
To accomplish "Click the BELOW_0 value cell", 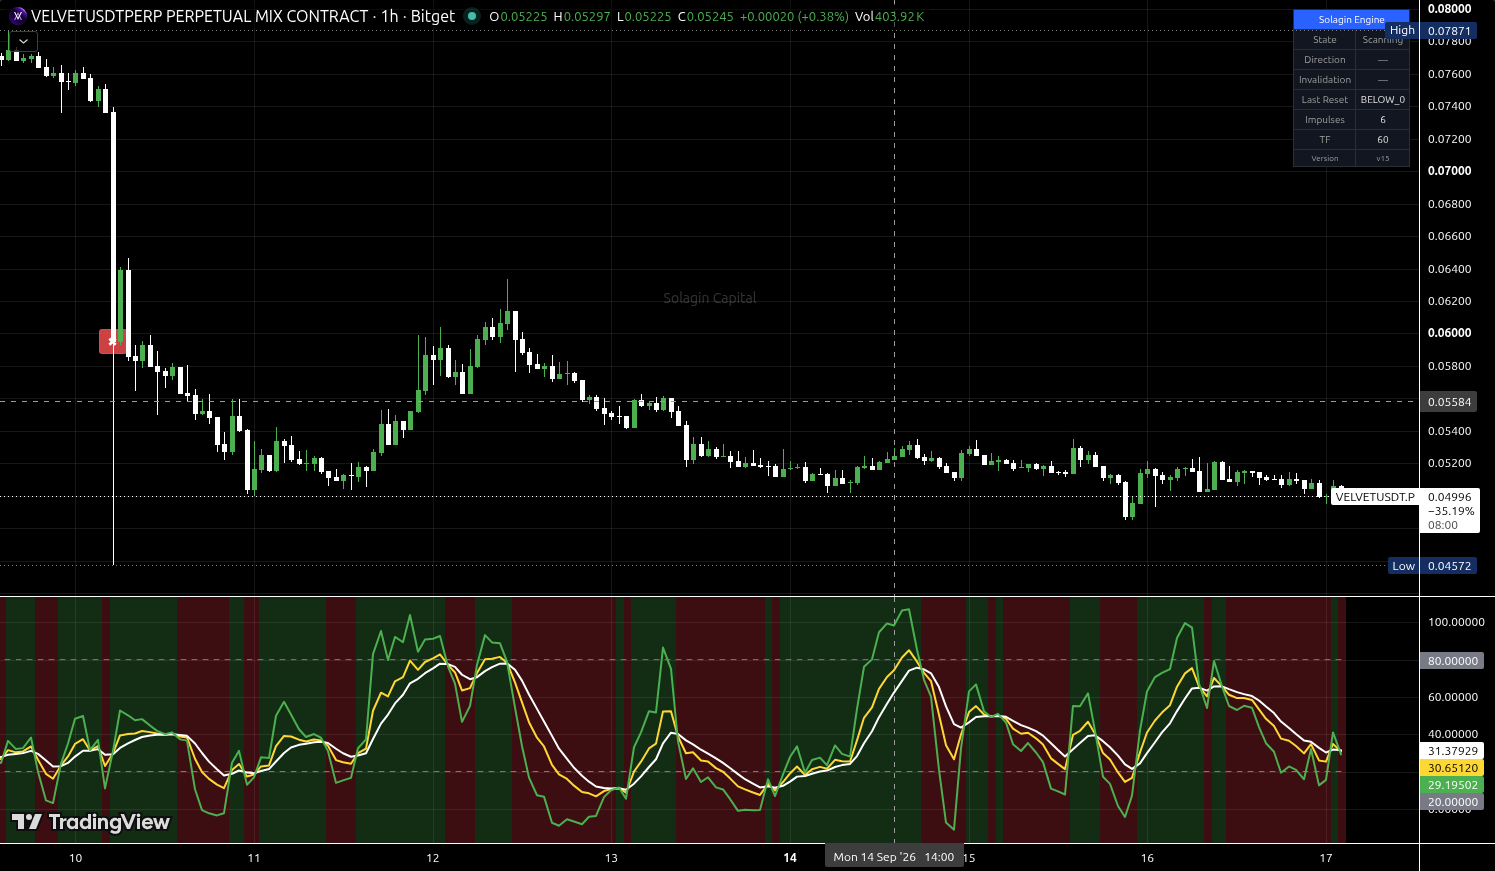I will coord(1383,100).
